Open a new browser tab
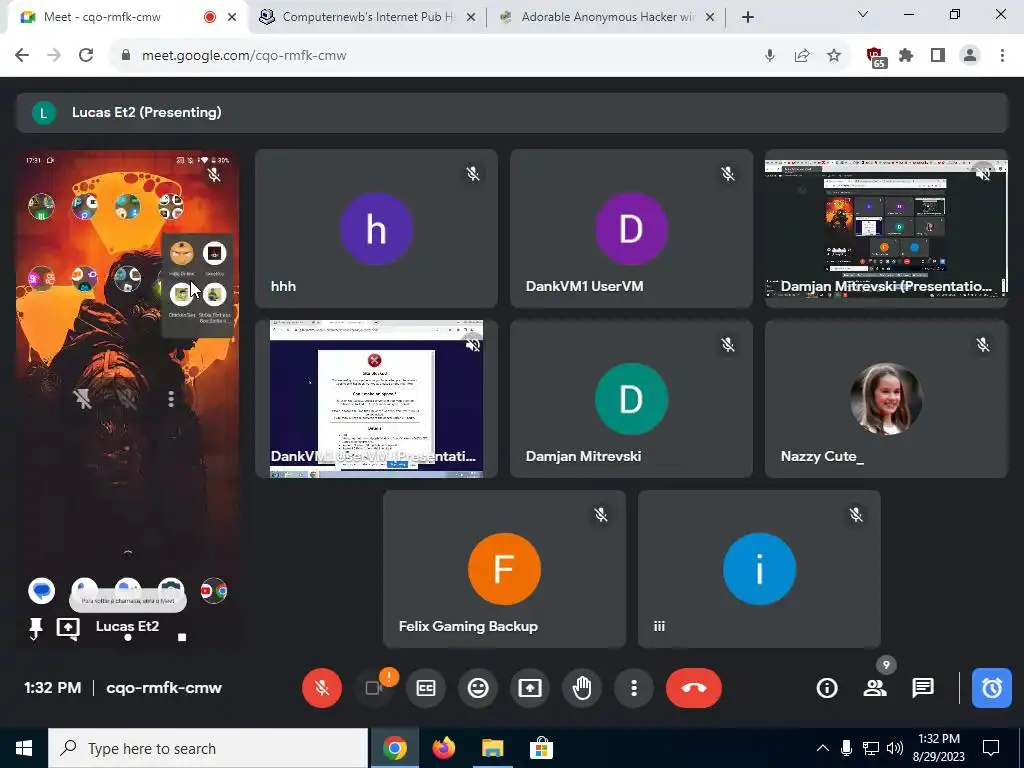The image size is (1024, 768). tap(748, 17)
